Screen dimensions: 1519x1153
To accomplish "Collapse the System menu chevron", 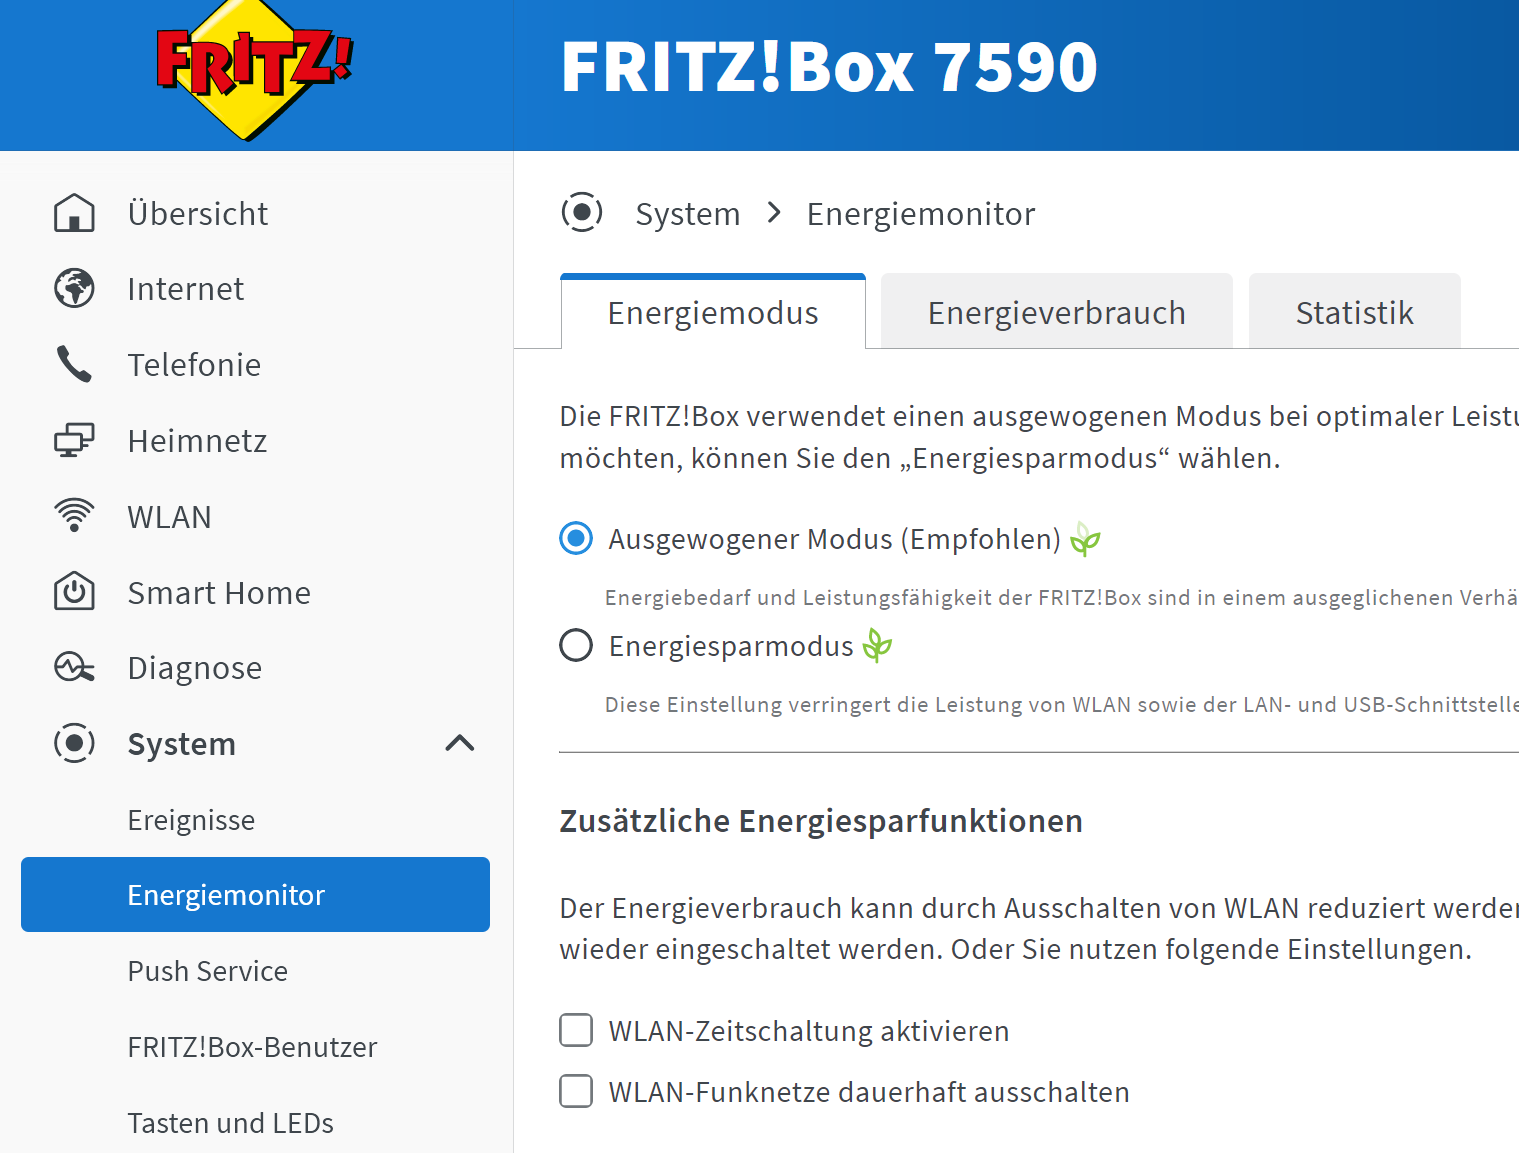I will (x=460, y=743).
